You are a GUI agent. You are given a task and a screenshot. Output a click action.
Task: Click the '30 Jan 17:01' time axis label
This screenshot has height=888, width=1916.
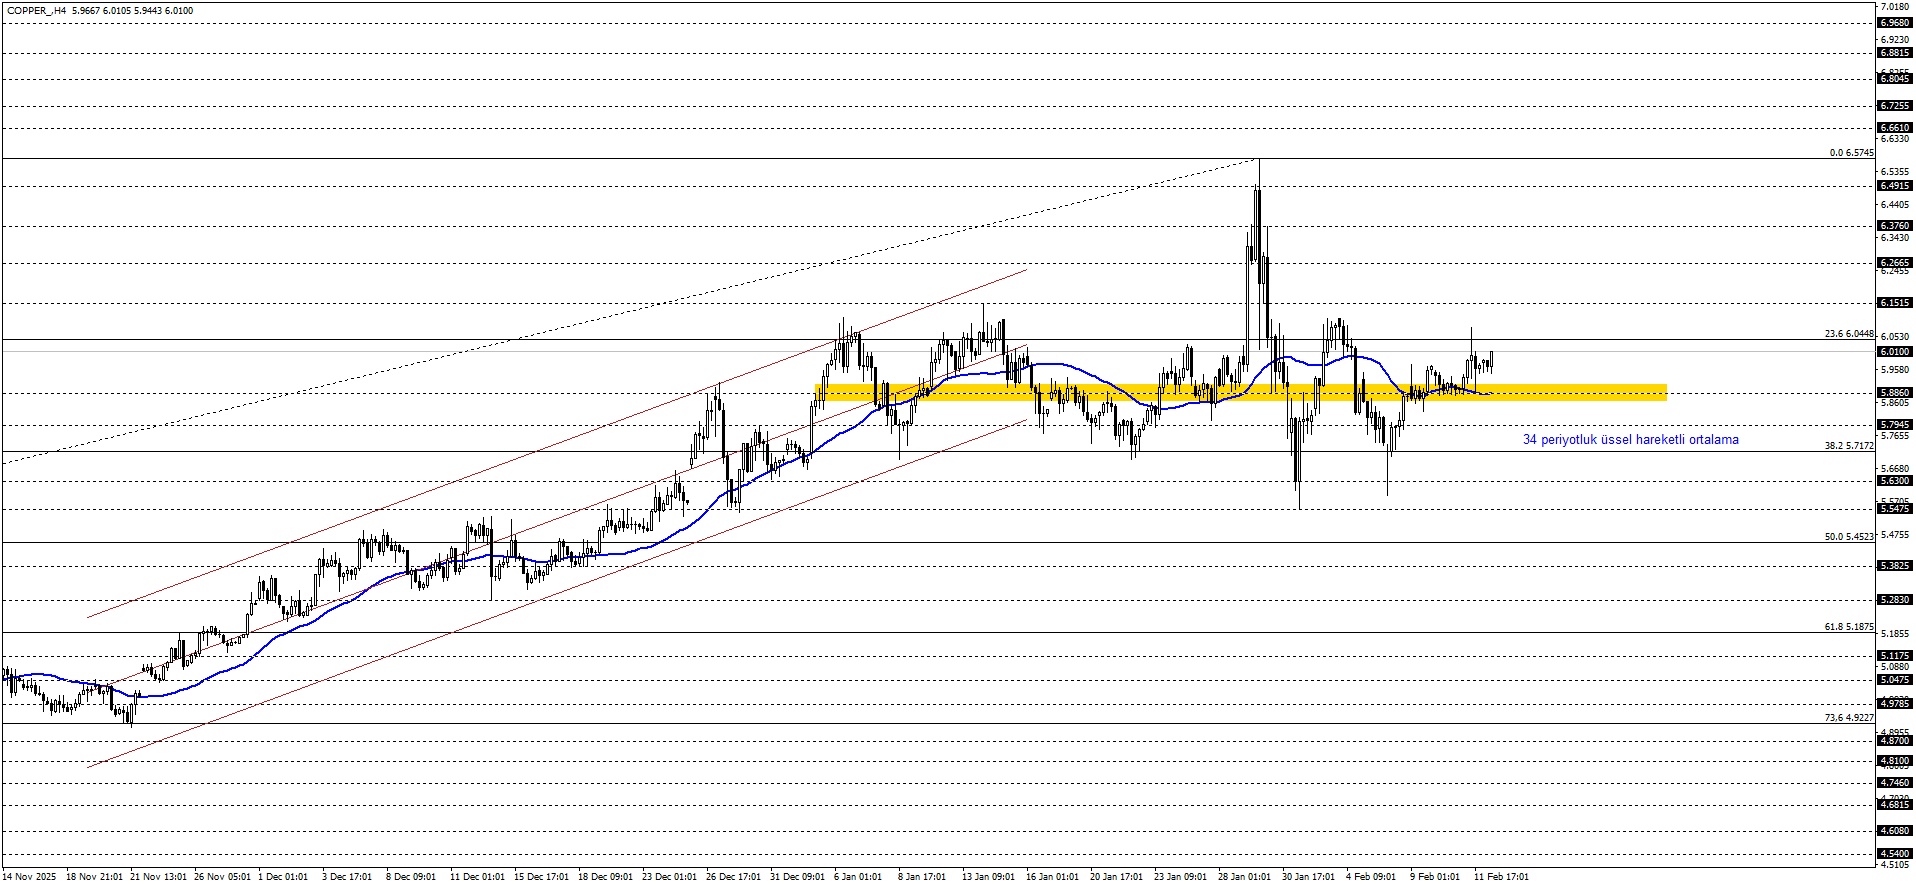[x=1308, y=877]
